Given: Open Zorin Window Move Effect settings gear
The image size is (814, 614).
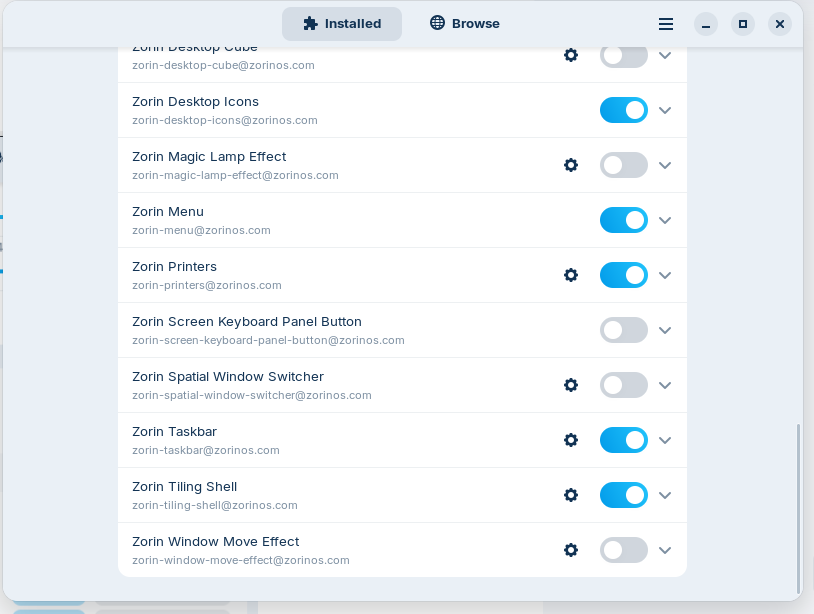Looking at the screenshot, I should point(571,550).
